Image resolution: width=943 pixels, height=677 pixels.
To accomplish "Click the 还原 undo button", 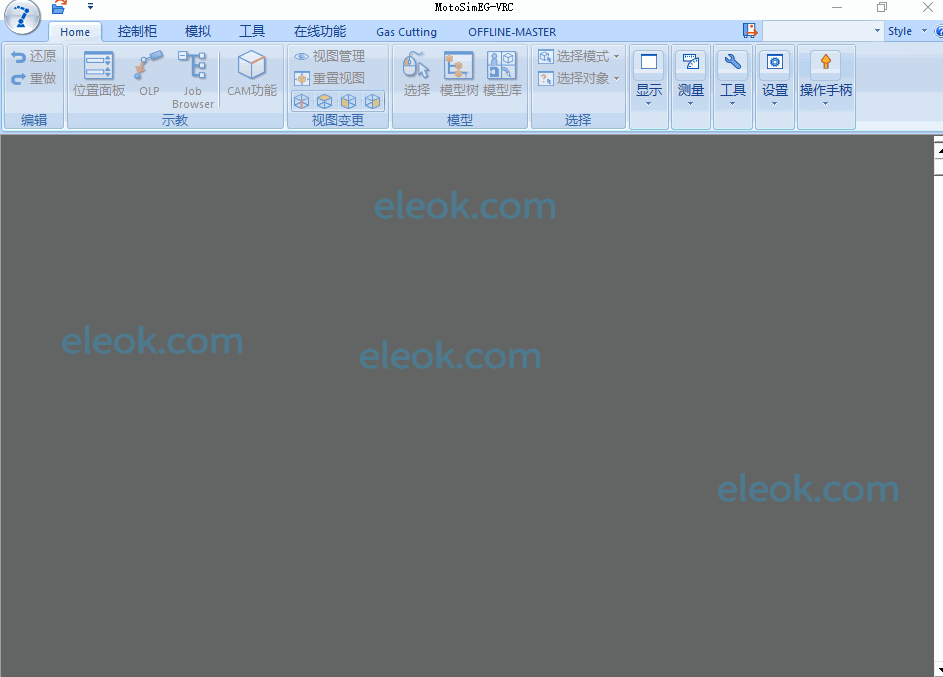I will [34, 57].
